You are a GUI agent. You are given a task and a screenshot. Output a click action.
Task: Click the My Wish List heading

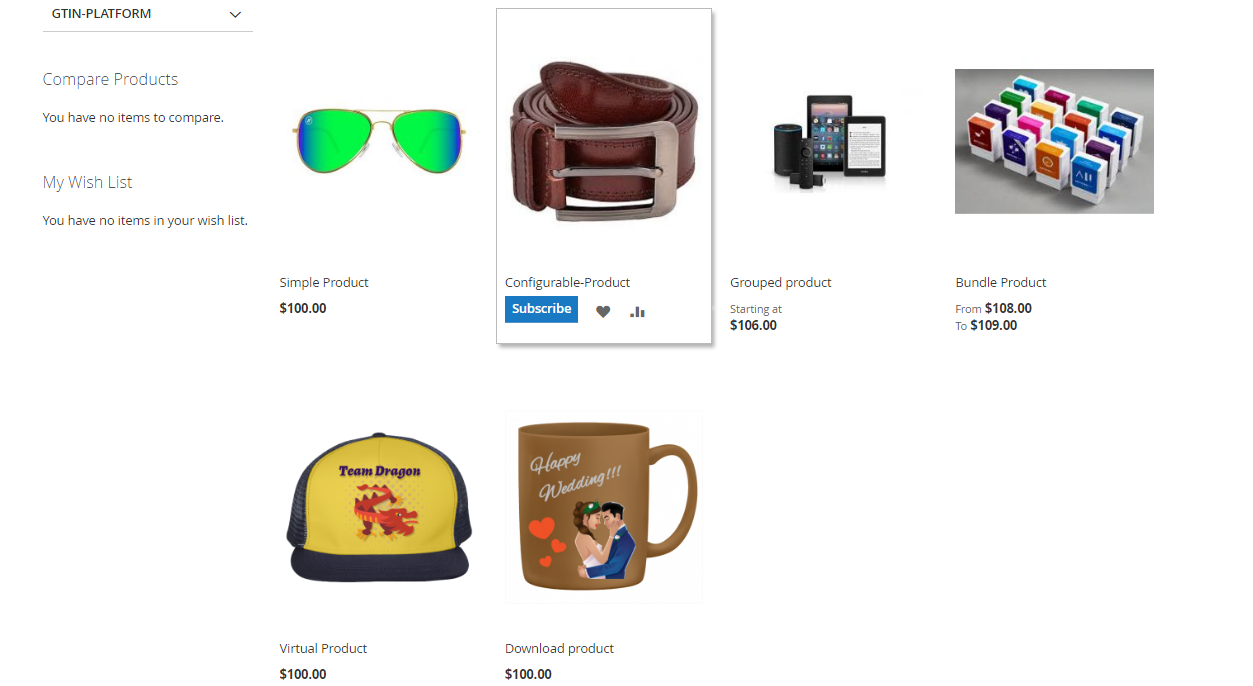87,183
